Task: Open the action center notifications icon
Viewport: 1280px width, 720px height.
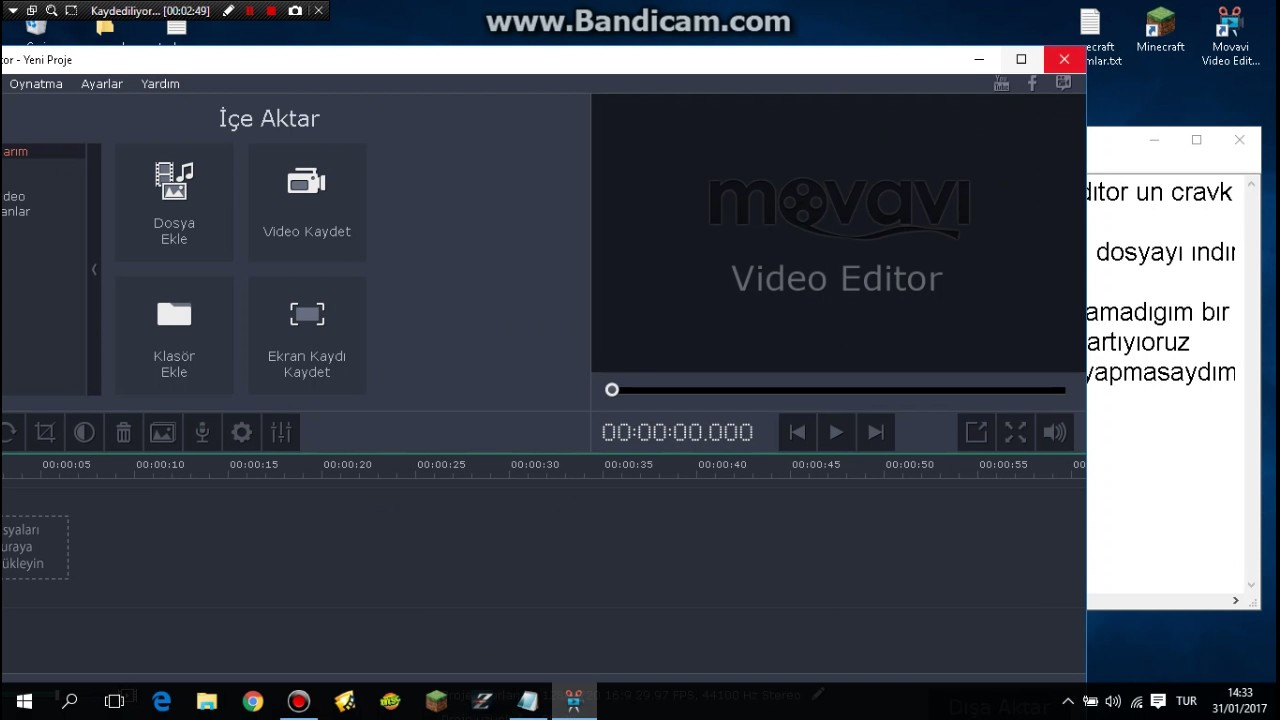Action: tap(1158, 702)
